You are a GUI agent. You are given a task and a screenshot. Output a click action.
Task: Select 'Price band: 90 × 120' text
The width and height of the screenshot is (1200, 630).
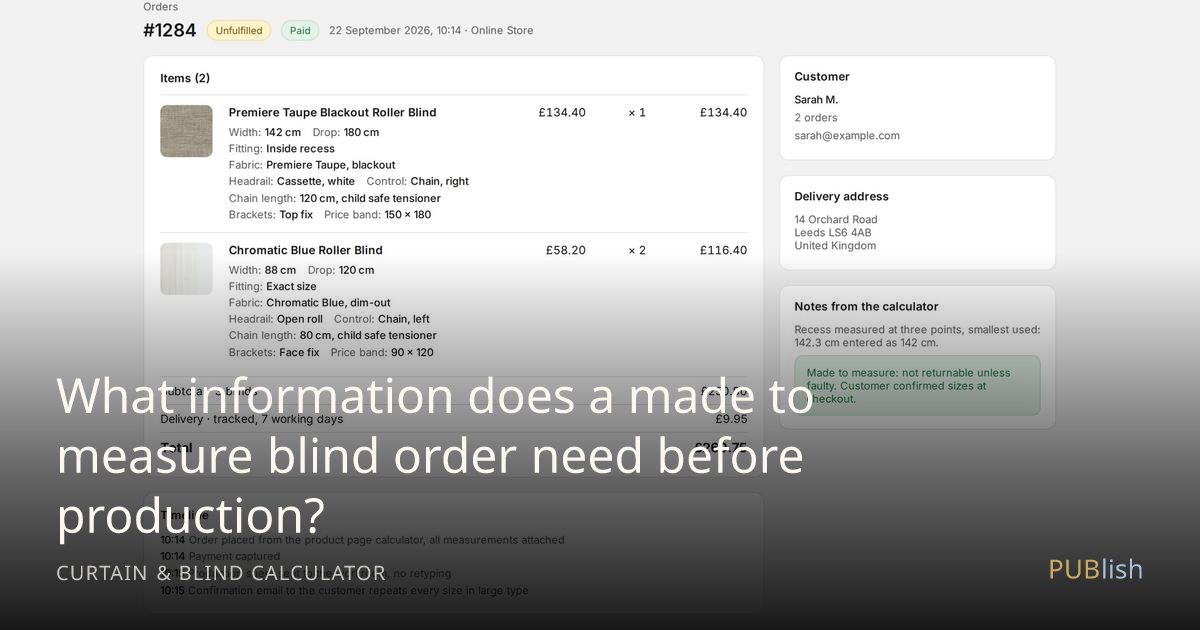tap(383, 352)
